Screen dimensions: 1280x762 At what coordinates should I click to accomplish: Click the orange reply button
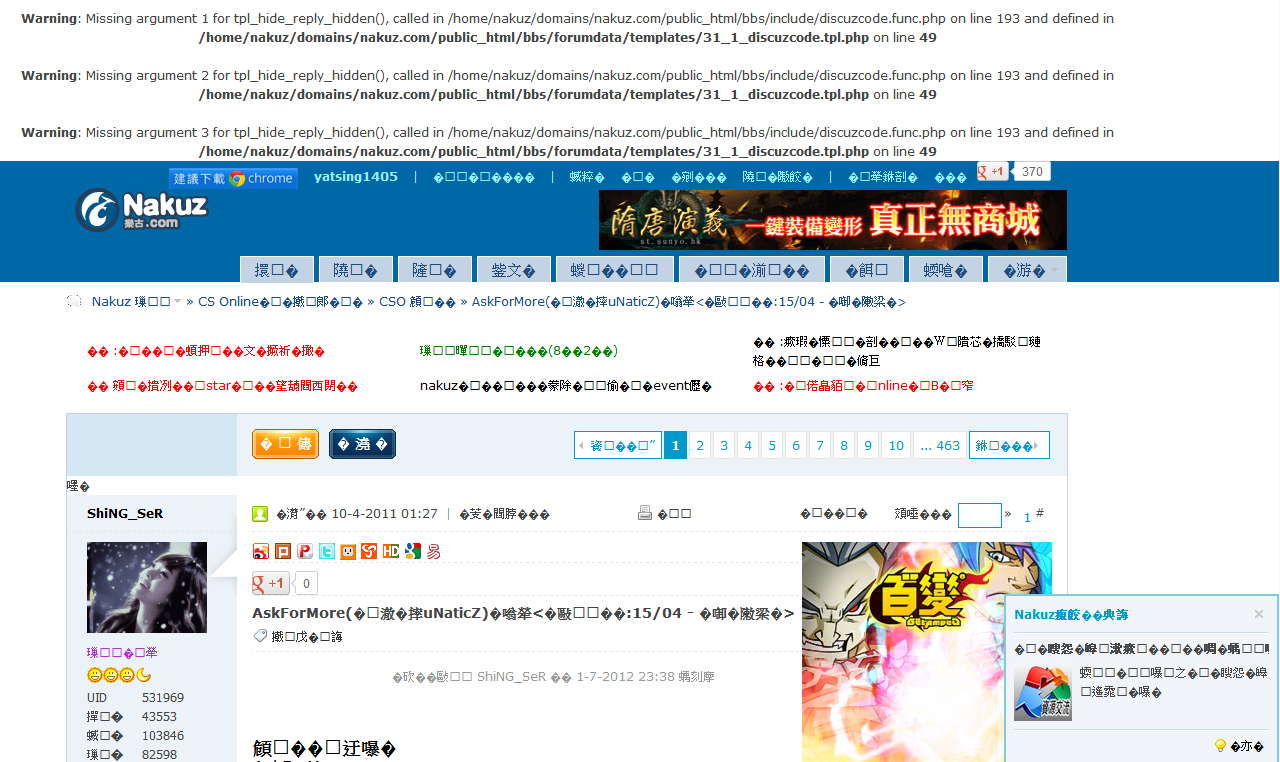click(x=285, y=444)
